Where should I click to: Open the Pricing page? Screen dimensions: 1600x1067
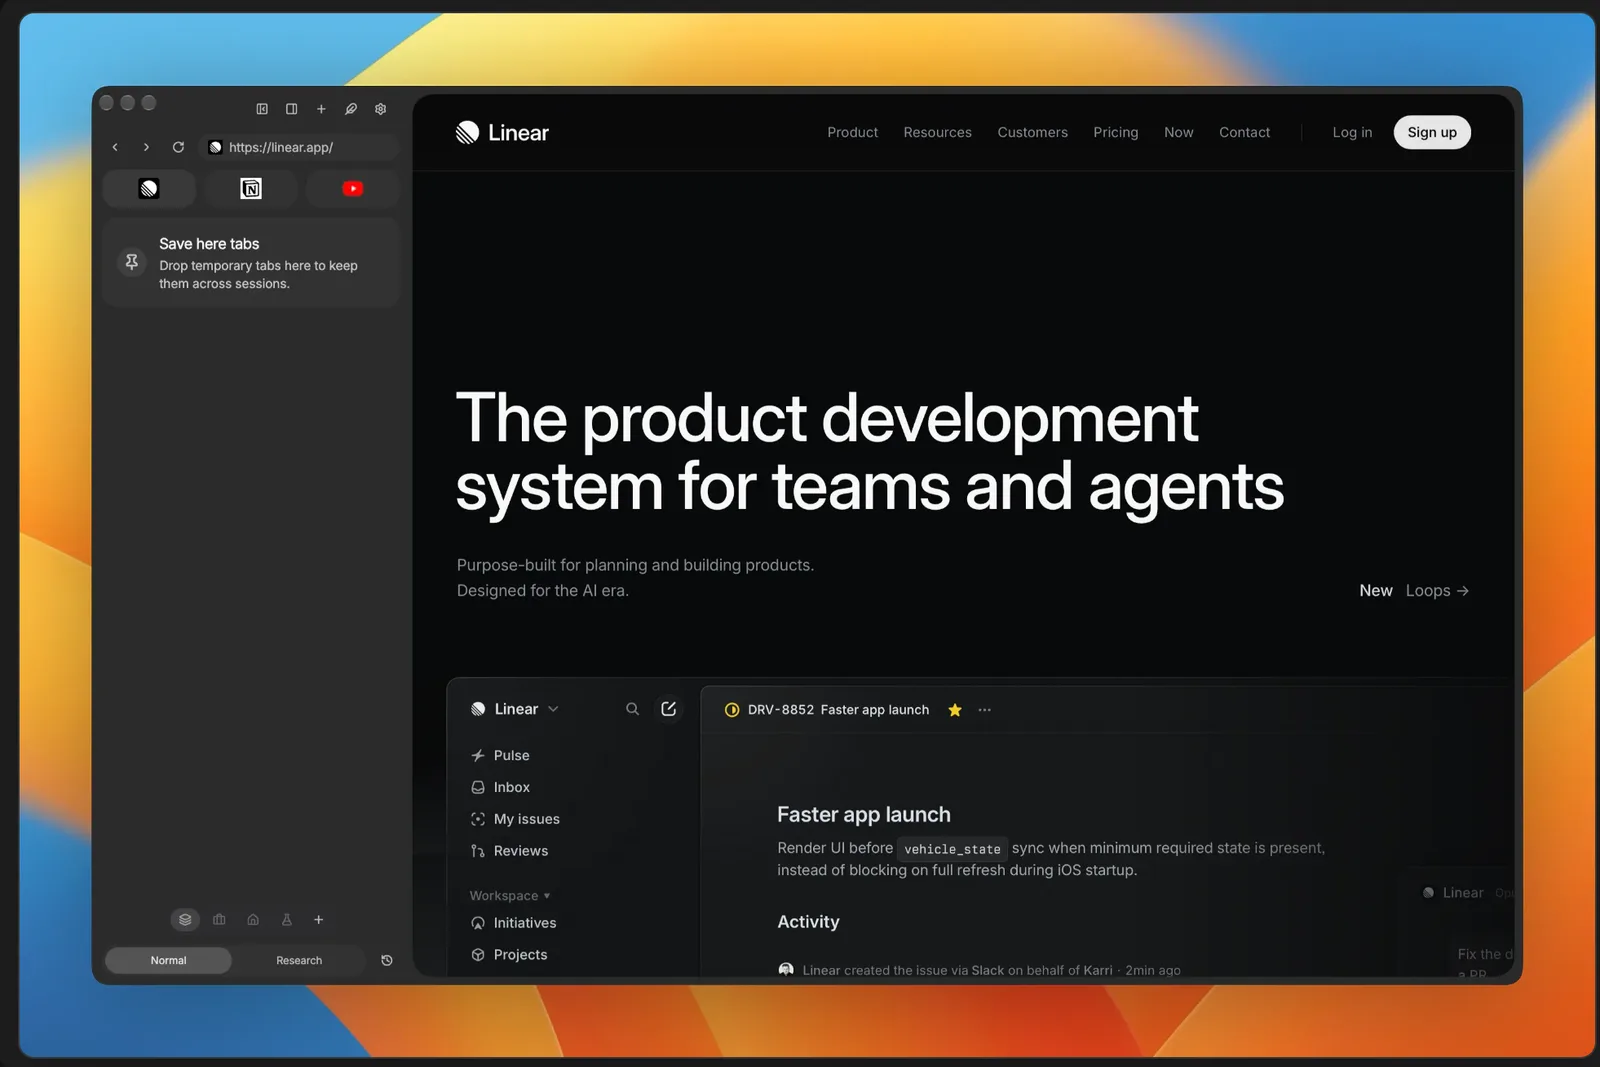pos(1116,132)
